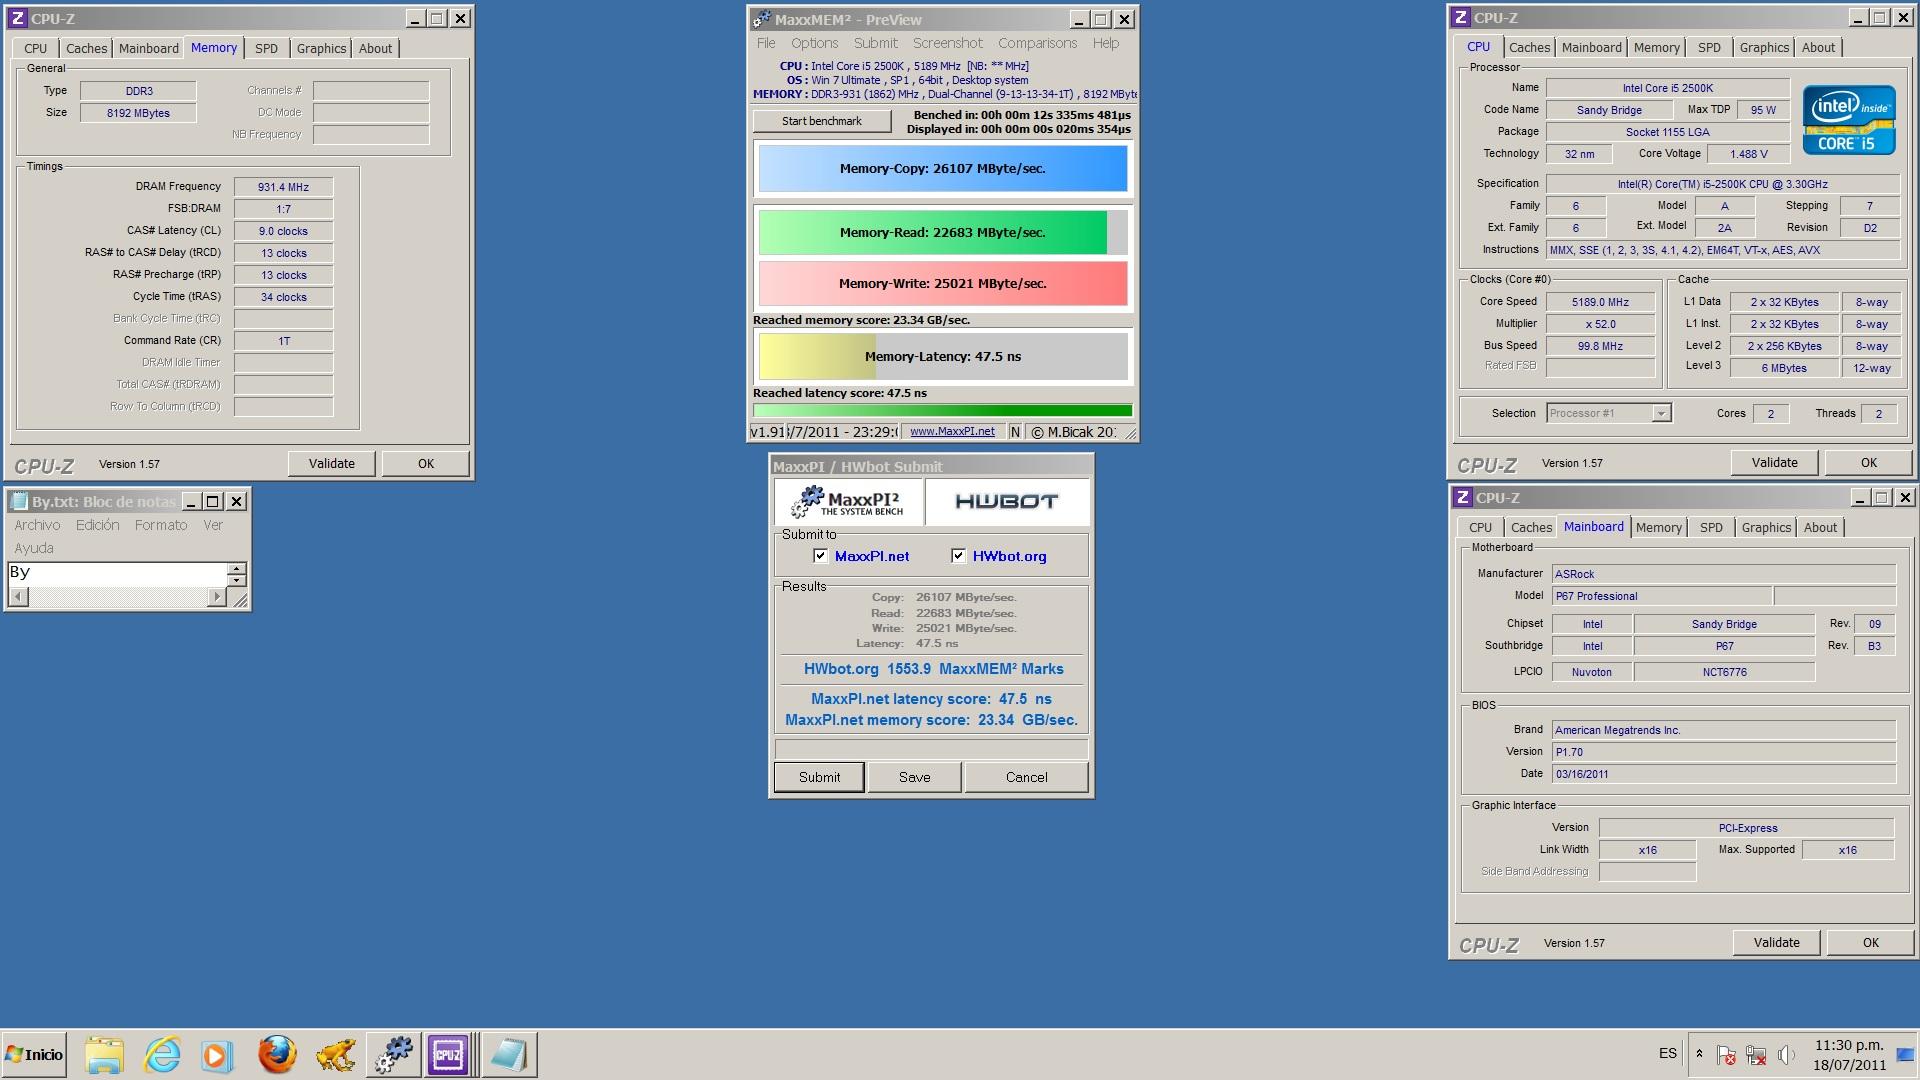
Task: Switch to MaxxMEM gears taskbar button
Action: tap(393, 1055)
